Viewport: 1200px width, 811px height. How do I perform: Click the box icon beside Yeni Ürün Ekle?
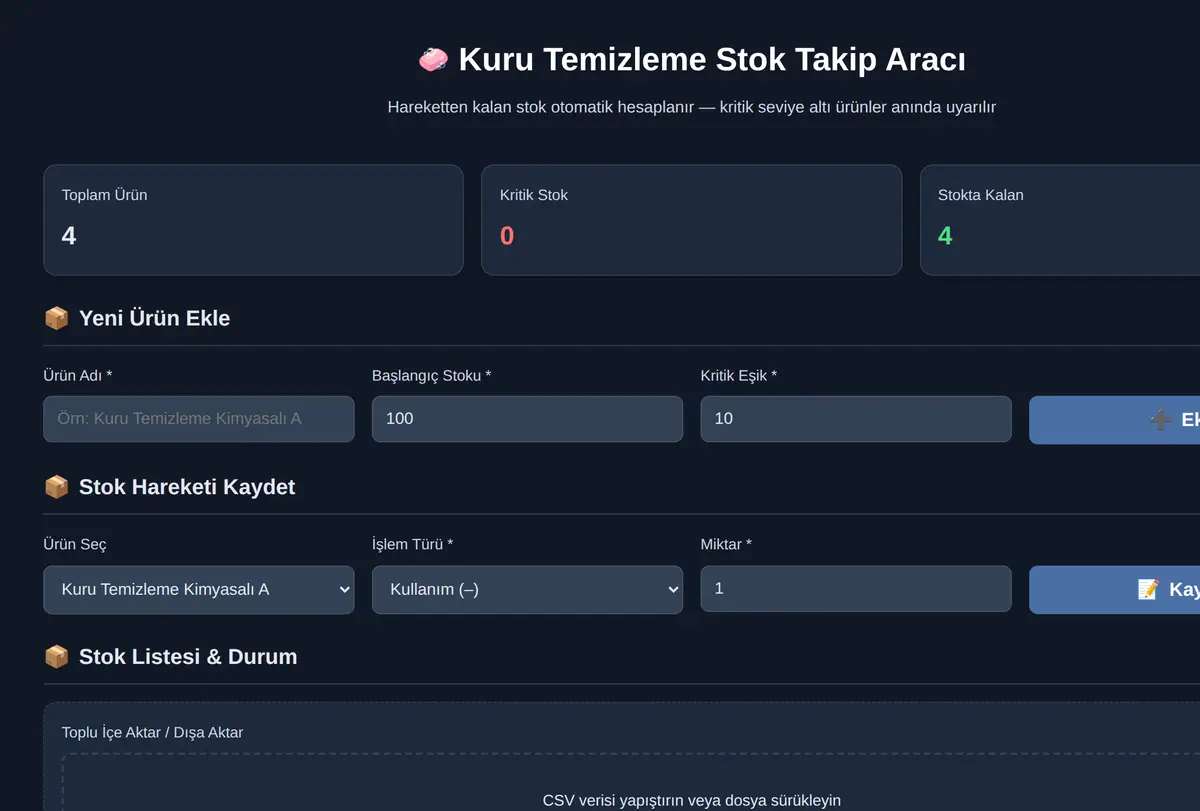point(57,318)
